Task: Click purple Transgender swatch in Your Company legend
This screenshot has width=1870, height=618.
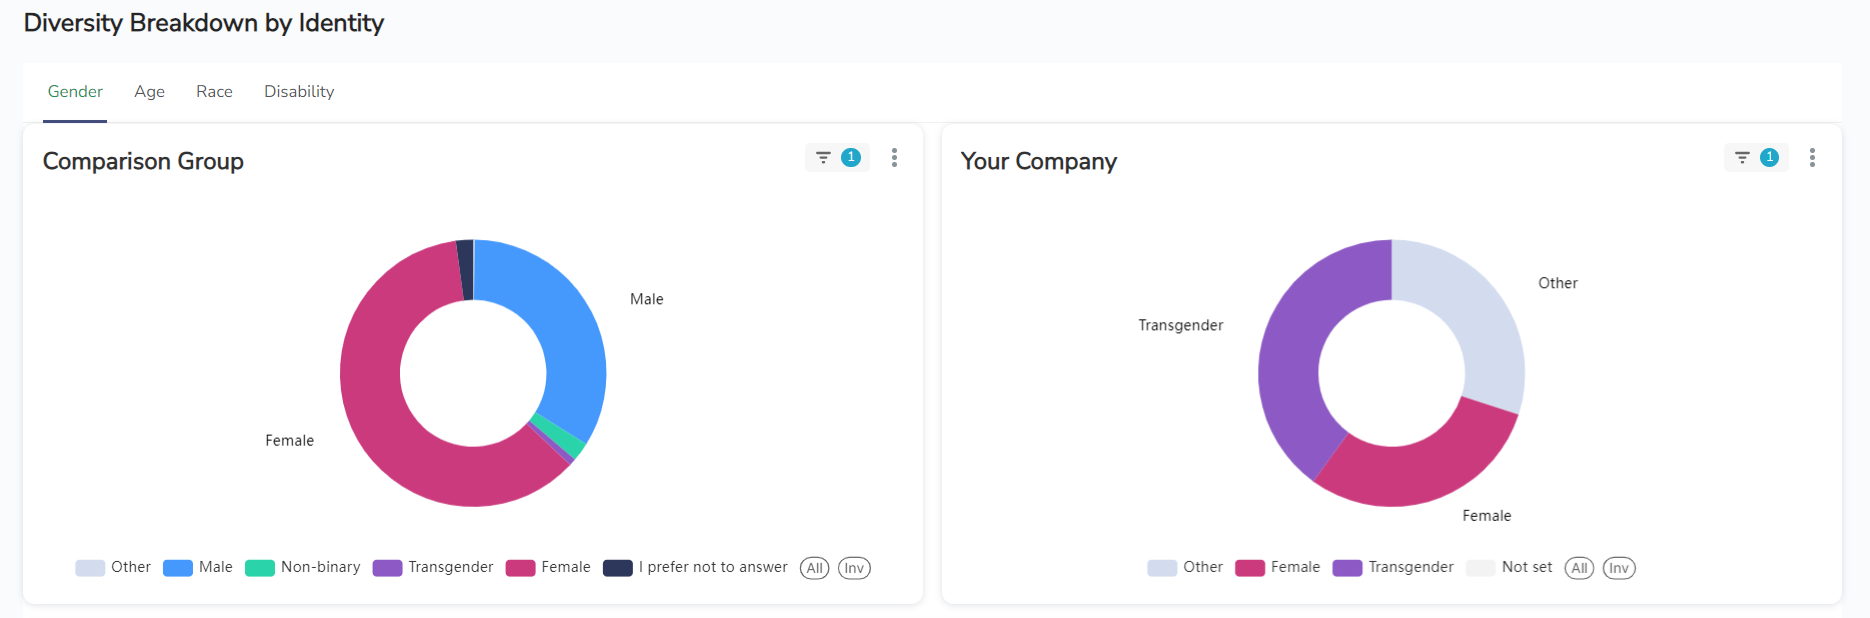Action: tap(1347, 568)
